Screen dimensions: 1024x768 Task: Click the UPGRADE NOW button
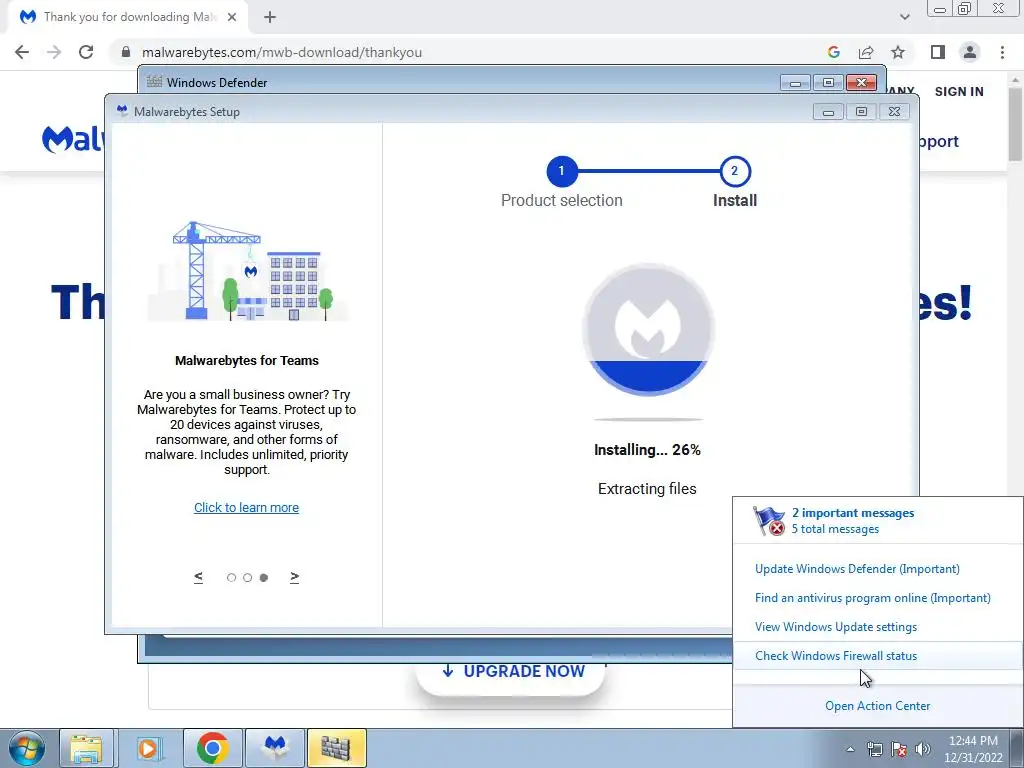[513, 671]
